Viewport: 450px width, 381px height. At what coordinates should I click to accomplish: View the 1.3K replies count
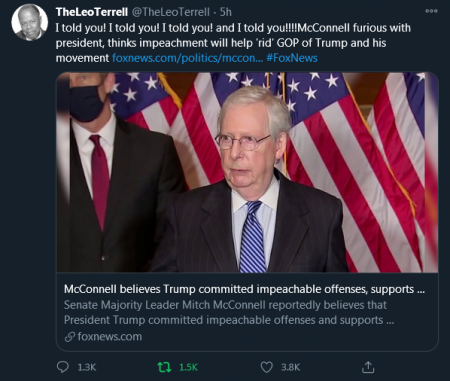pyautogui.click(x=87, y=367)
